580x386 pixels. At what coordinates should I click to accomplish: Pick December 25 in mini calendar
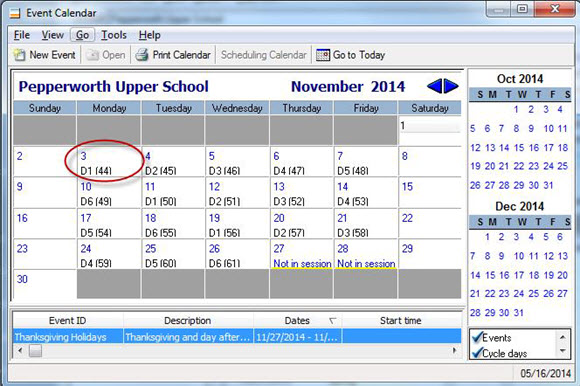(x=533, y=294)
